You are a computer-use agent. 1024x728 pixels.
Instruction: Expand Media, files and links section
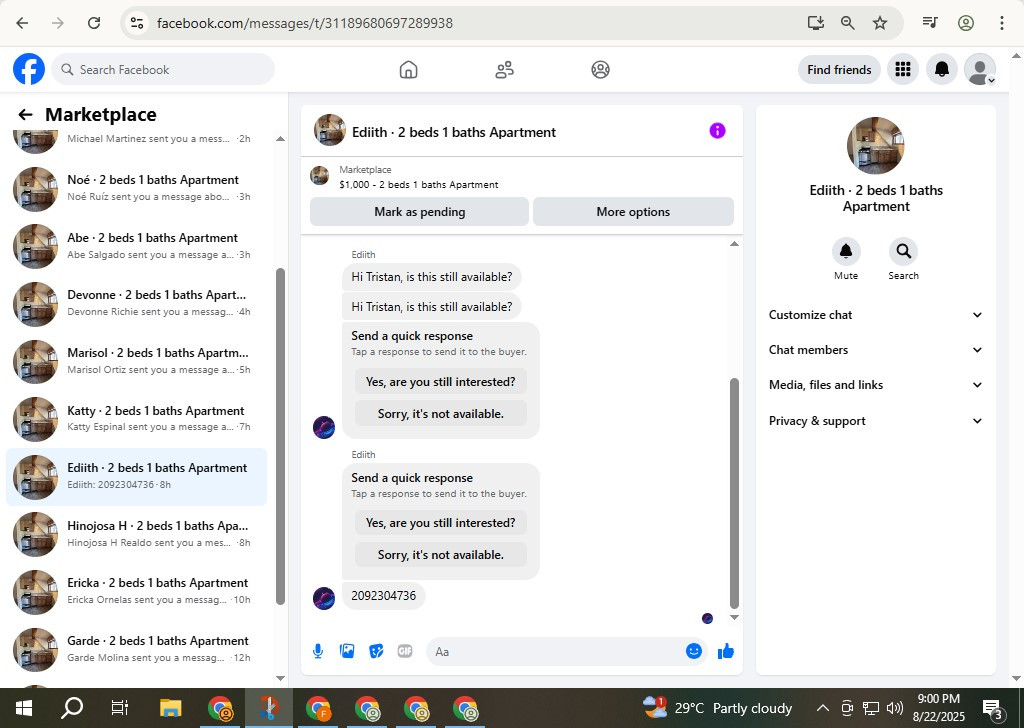pos(876,385)
